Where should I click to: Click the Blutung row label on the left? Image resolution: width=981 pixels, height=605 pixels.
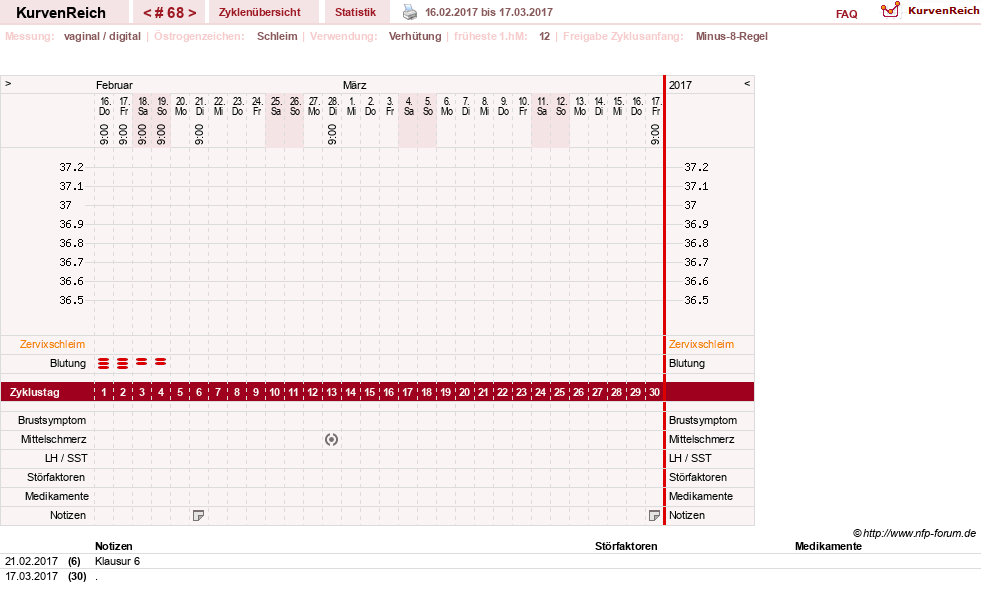(x=68, y=364)
